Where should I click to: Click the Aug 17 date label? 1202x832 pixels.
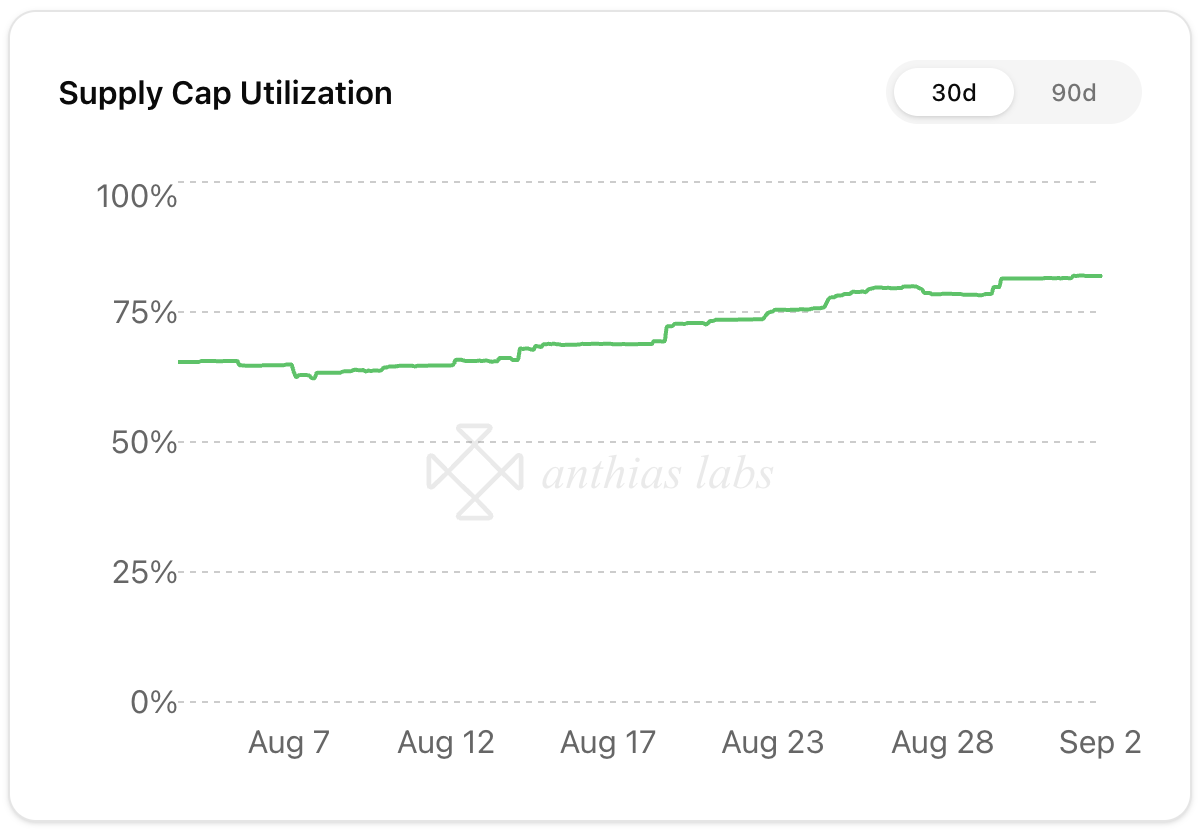pos(608,743)
